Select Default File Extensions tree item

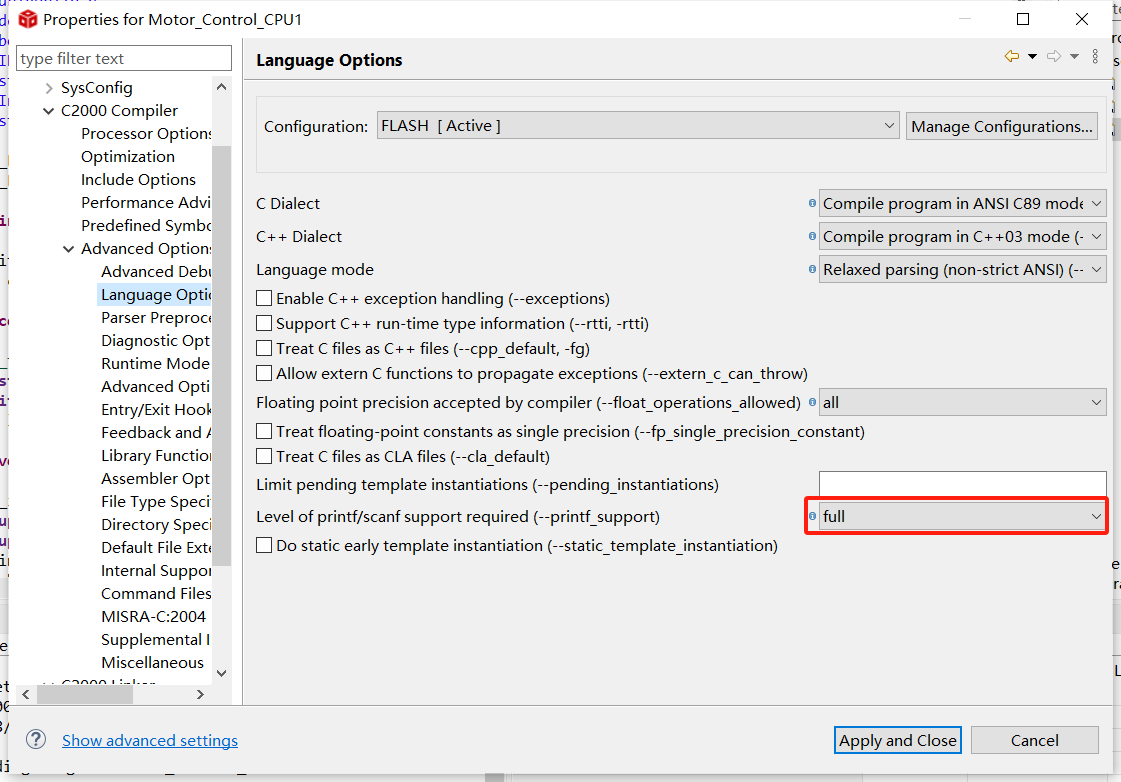coord(156,548)
